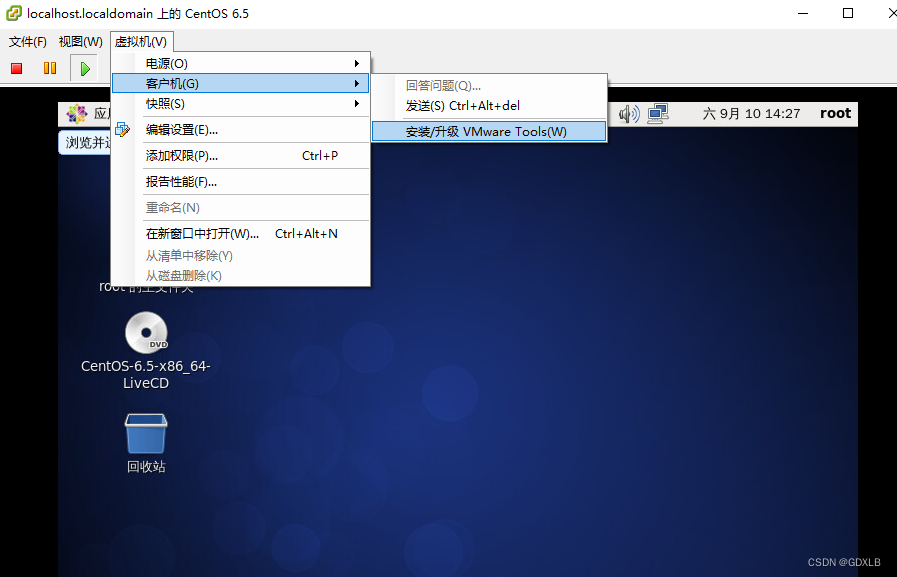The image size is (897, 577).
Task: Click the network status icon in guest panel
Action: pyautogui.click(x=658, y=114)
